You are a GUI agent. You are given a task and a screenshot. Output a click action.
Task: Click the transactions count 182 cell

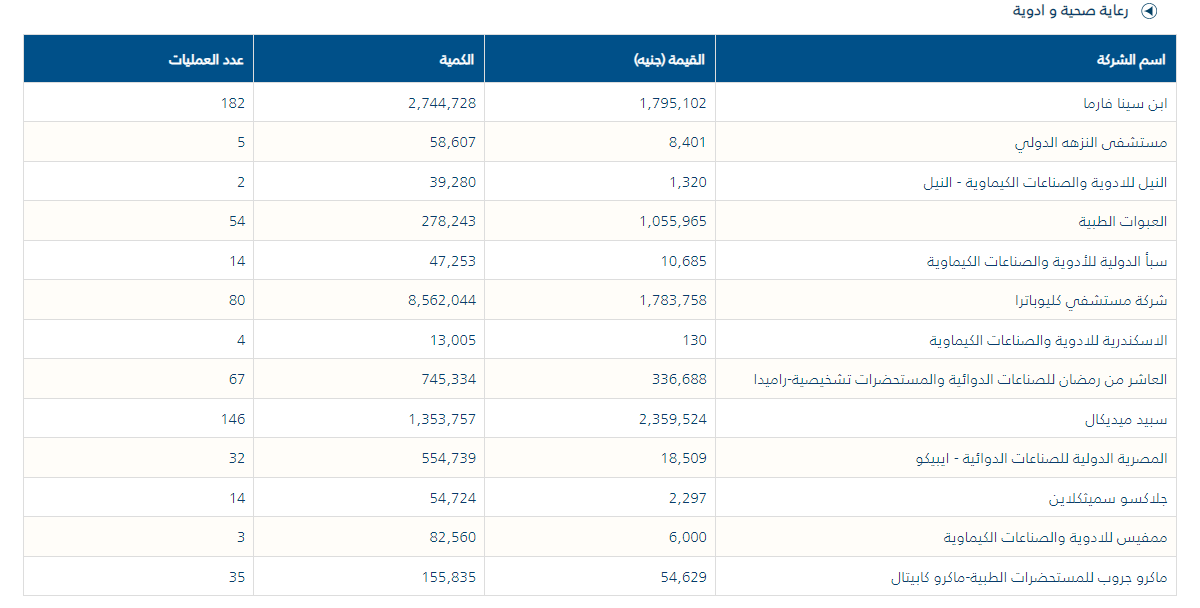click(233, 103)
